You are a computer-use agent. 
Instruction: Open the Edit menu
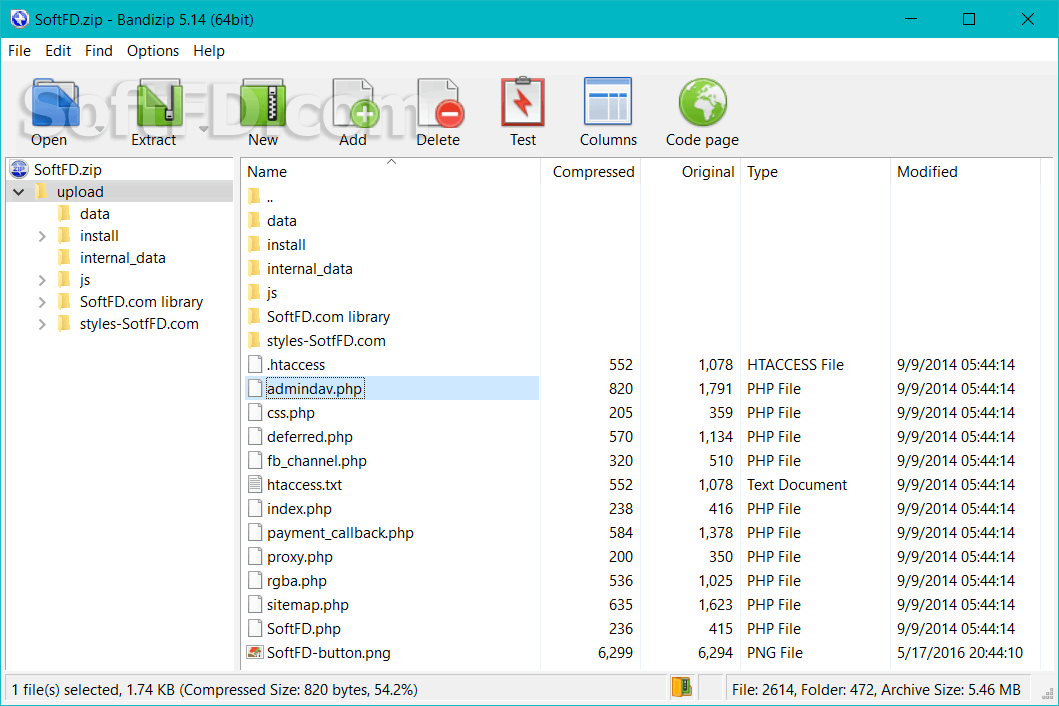58,51
